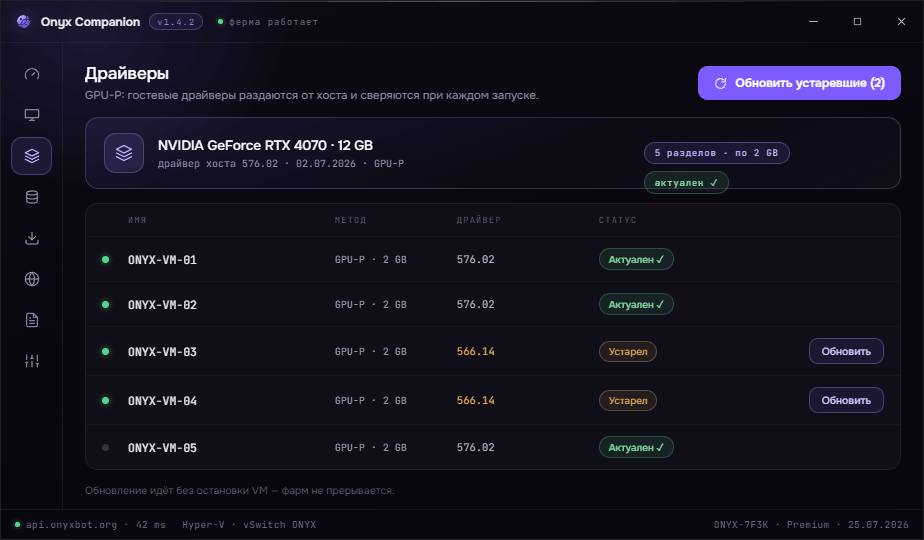The height and width of the screenshot is (540, 924).
Task: Select the ONYX-VM-03 name
Action: [162, 351]
